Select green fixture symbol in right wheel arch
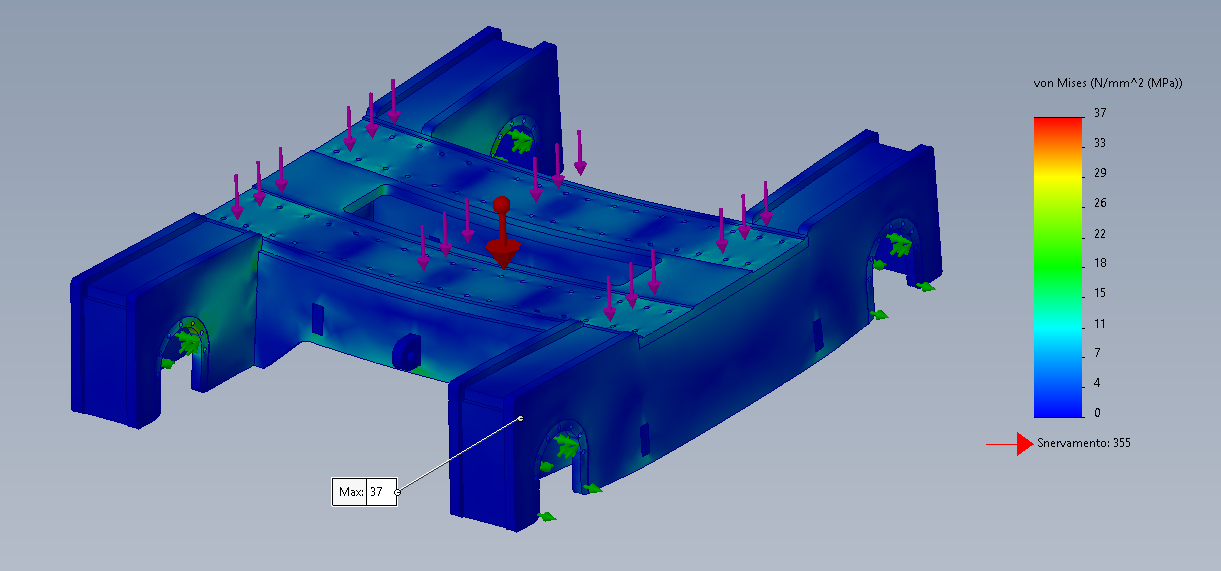This screenshot has width=1221, height=571. point(898,243)
